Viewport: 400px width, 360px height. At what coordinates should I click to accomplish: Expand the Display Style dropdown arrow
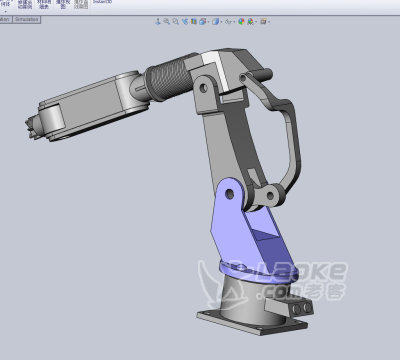click(x=221, y=22)
